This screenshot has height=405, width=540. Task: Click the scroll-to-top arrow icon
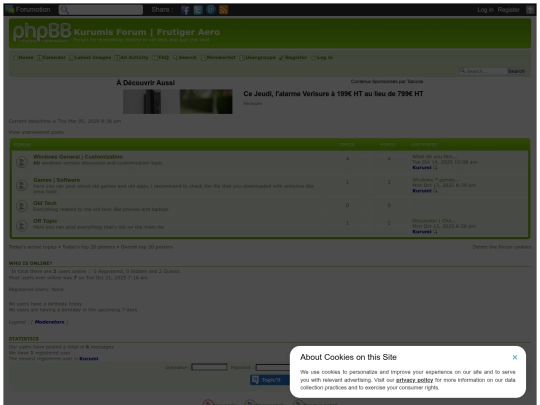[x=530, y=10]
